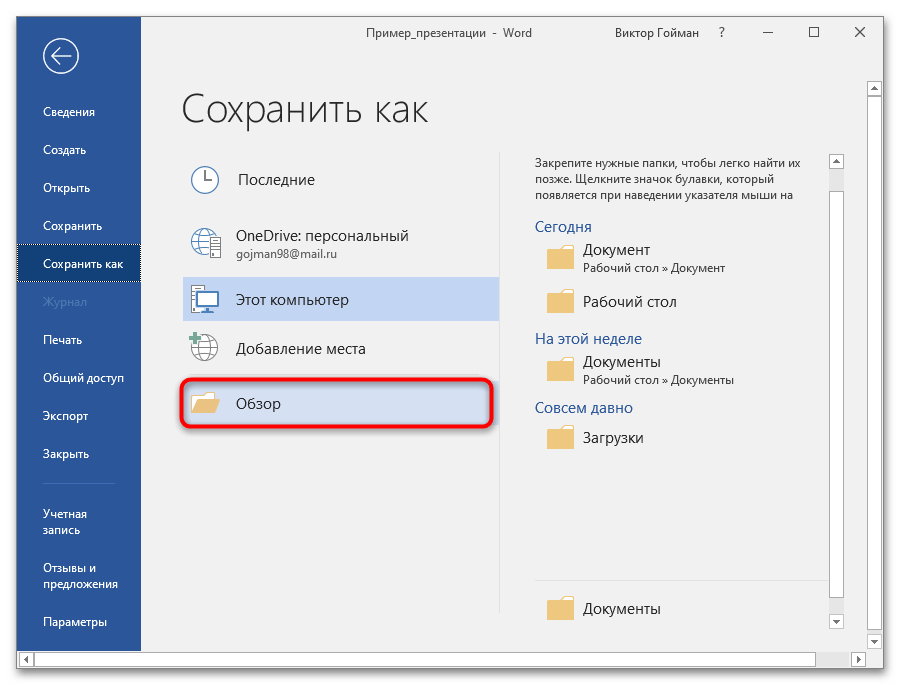900x685 pixels.
Task: Click the horizontal scrollbar right arrow
Action: [x=858, y=659]
